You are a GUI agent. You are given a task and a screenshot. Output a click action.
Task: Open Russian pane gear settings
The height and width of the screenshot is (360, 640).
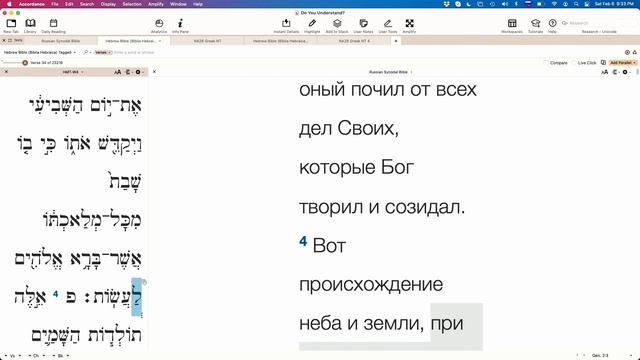[625, 72]
